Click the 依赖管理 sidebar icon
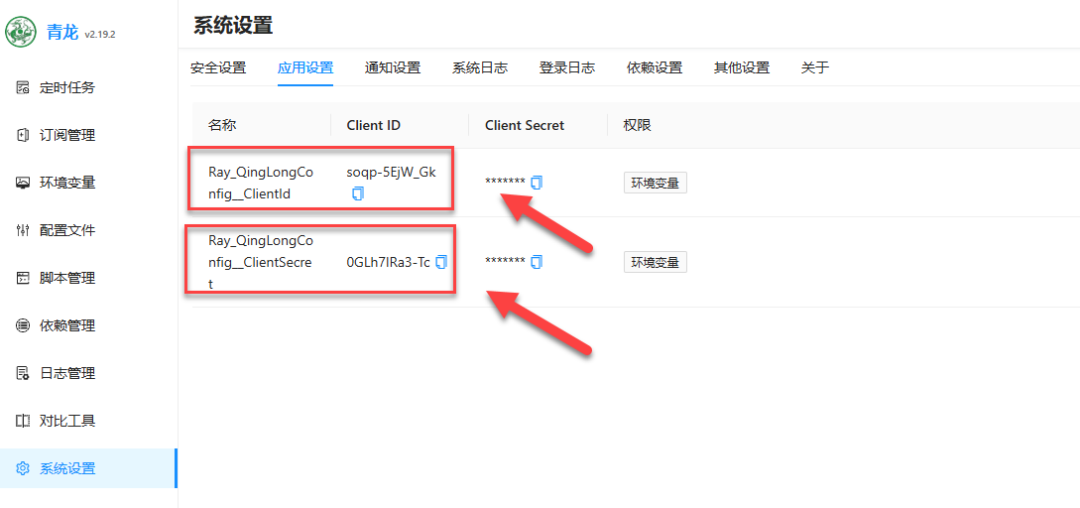The width and height of the screenshot is (1080, 508). pos(23,326)
